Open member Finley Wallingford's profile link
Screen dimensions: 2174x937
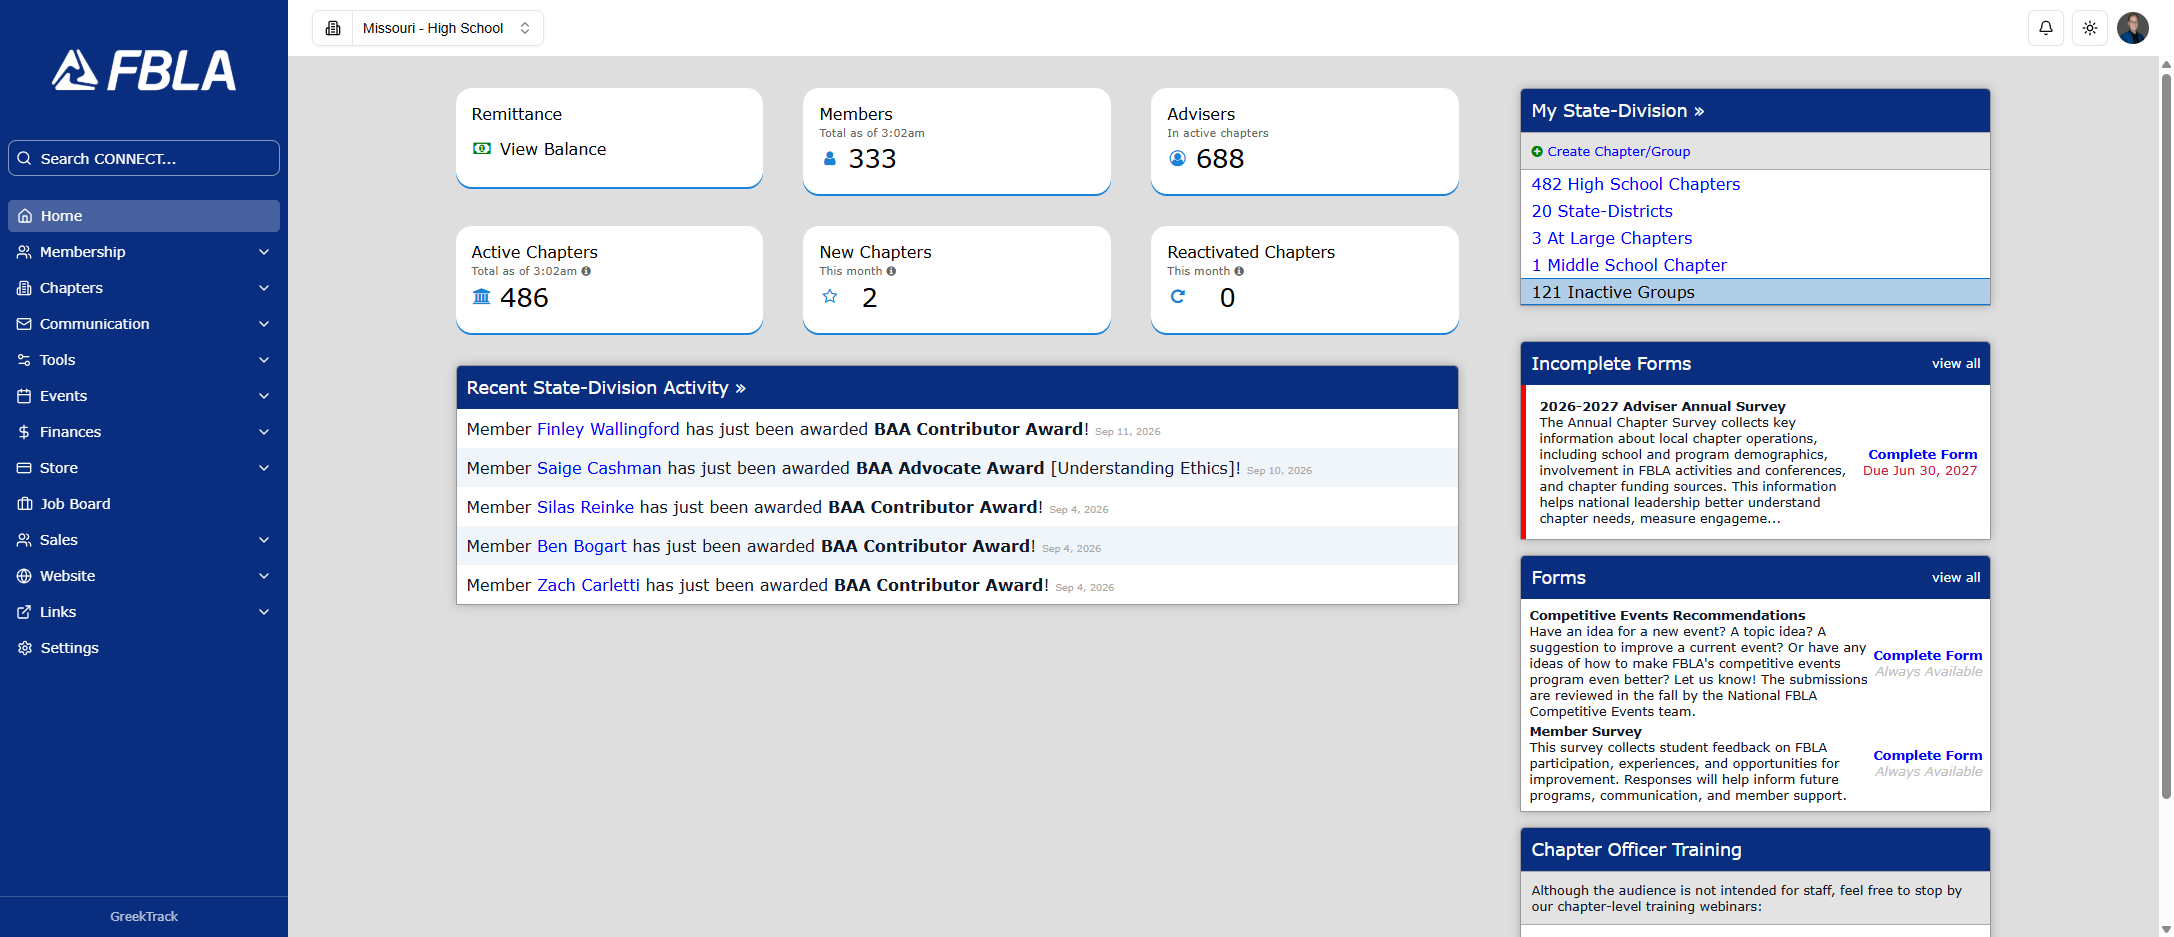click(608, 429)
